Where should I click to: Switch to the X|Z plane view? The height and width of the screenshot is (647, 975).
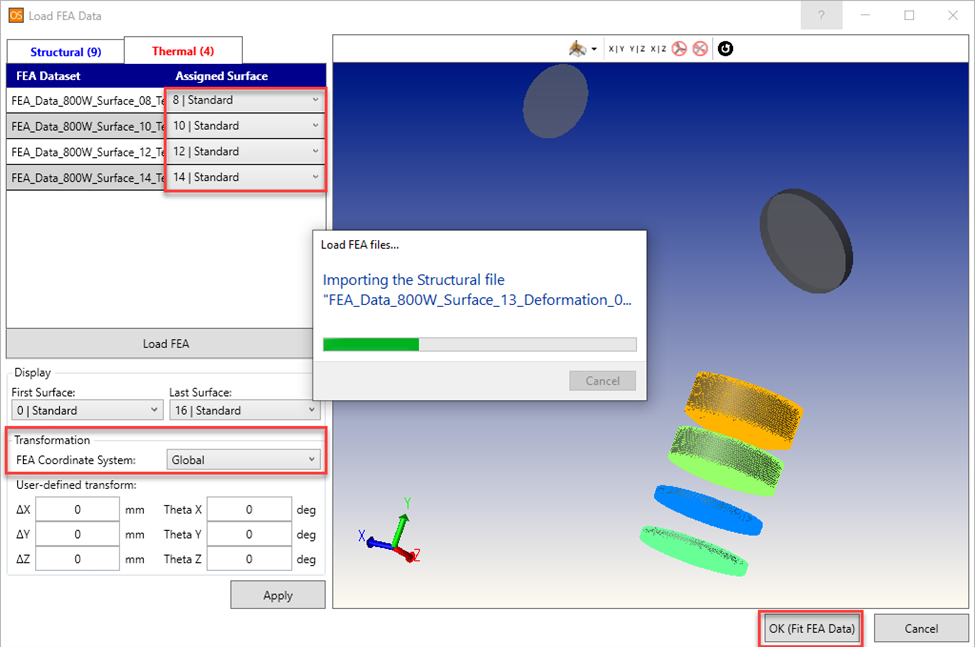(x=658, y=49)
